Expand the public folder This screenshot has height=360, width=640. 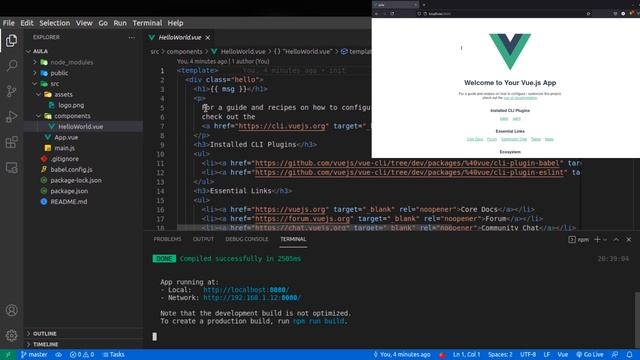click(x=35, y=73)
